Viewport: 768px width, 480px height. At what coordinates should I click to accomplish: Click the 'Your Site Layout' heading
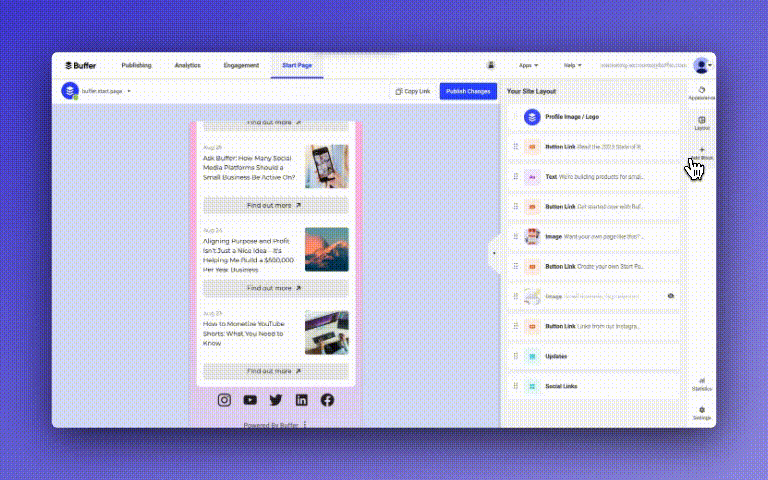531,91
